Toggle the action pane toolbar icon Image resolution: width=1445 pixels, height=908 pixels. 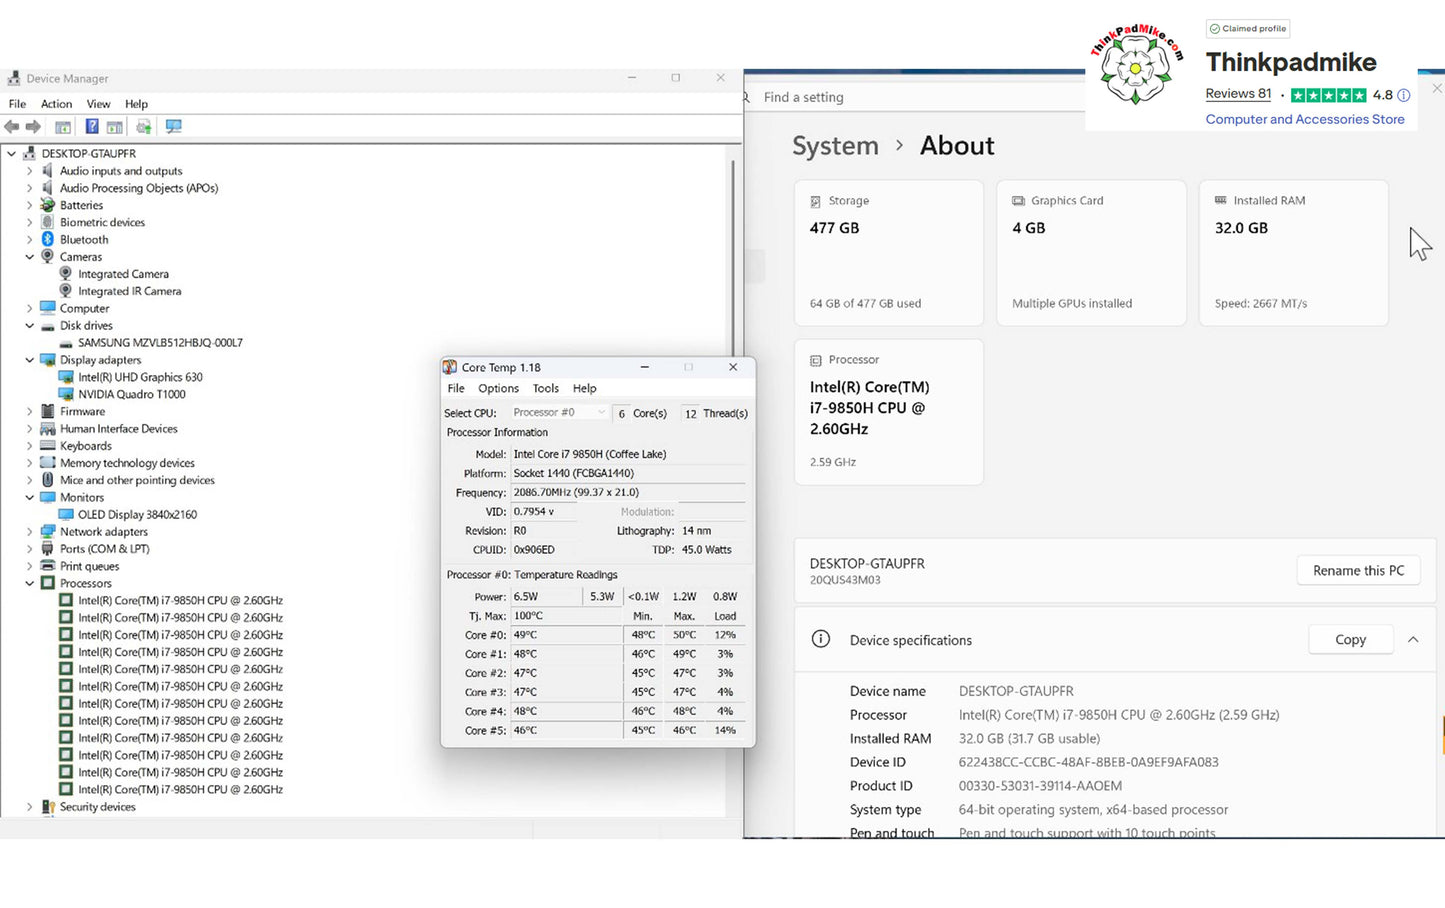[x=115, y=127]
